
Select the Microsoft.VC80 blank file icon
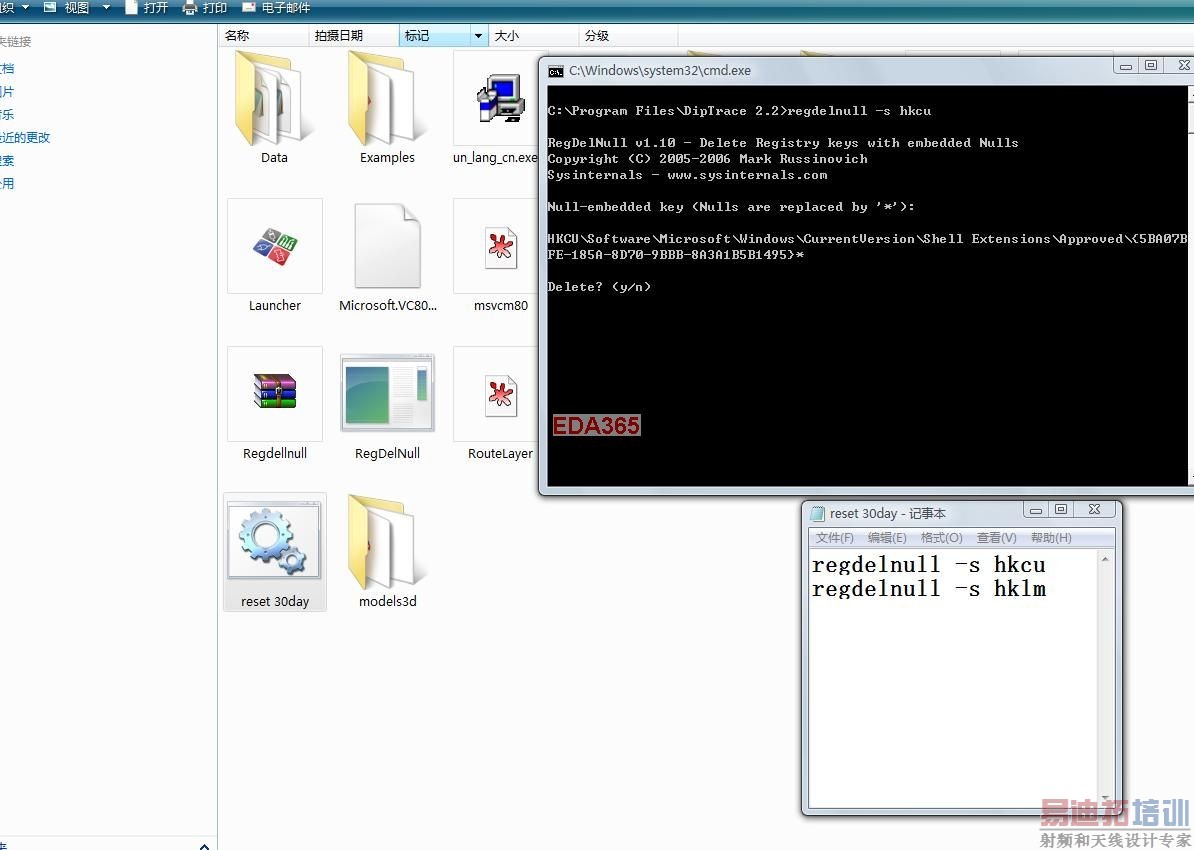pos(387,246)
